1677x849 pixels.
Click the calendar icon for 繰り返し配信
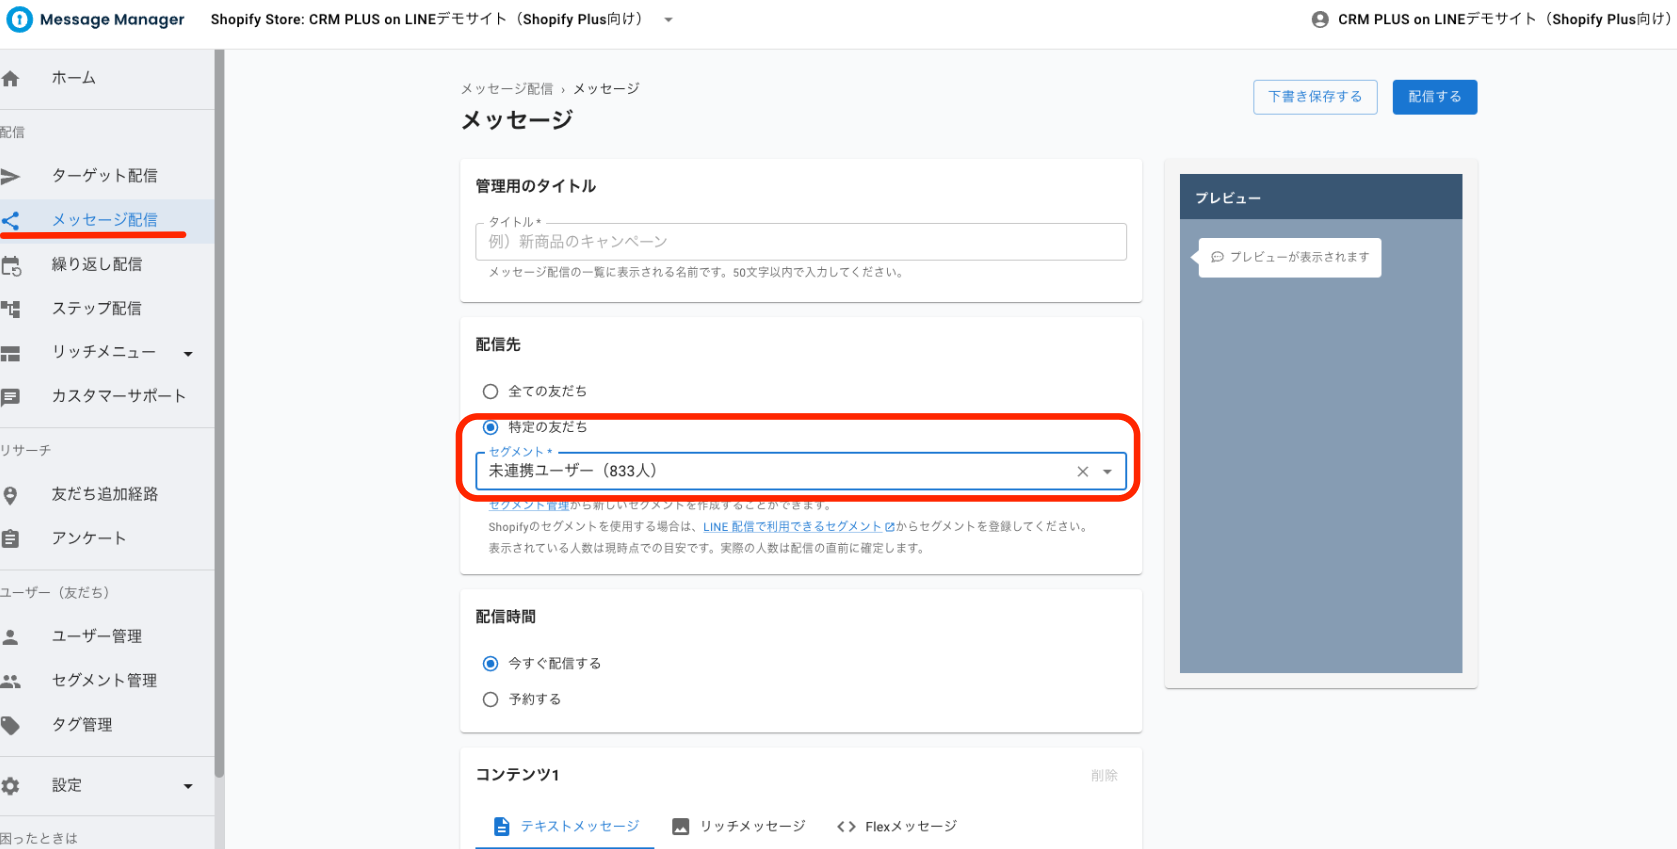[x=11, y=265]
